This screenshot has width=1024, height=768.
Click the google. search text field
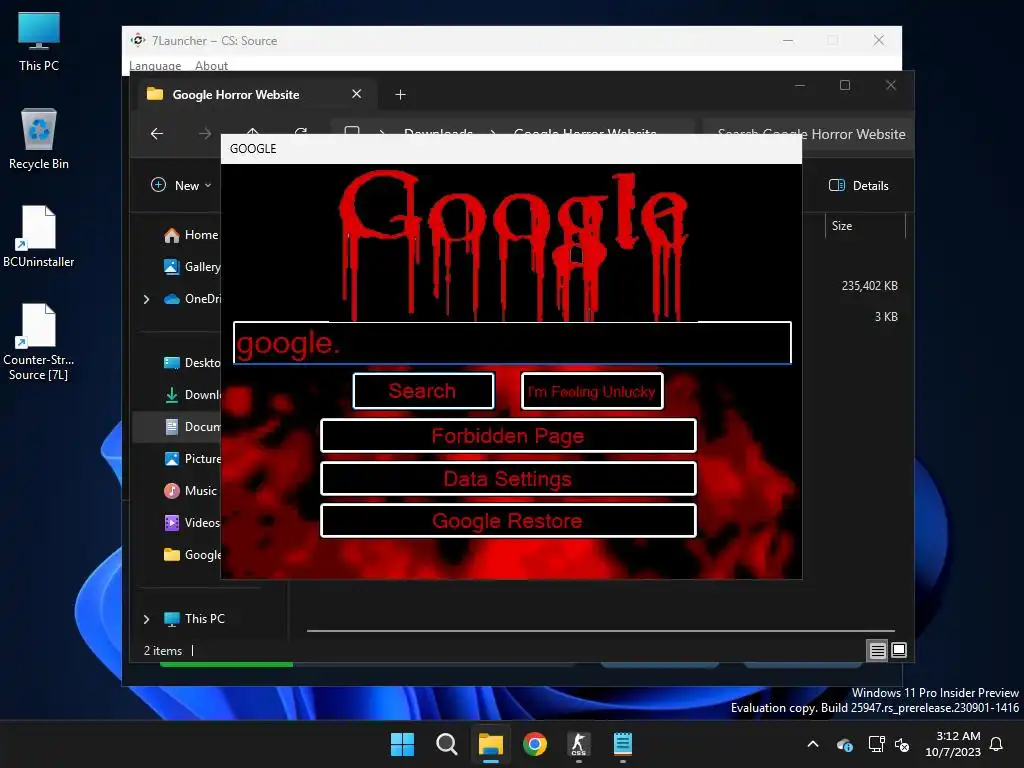(512, 343)
